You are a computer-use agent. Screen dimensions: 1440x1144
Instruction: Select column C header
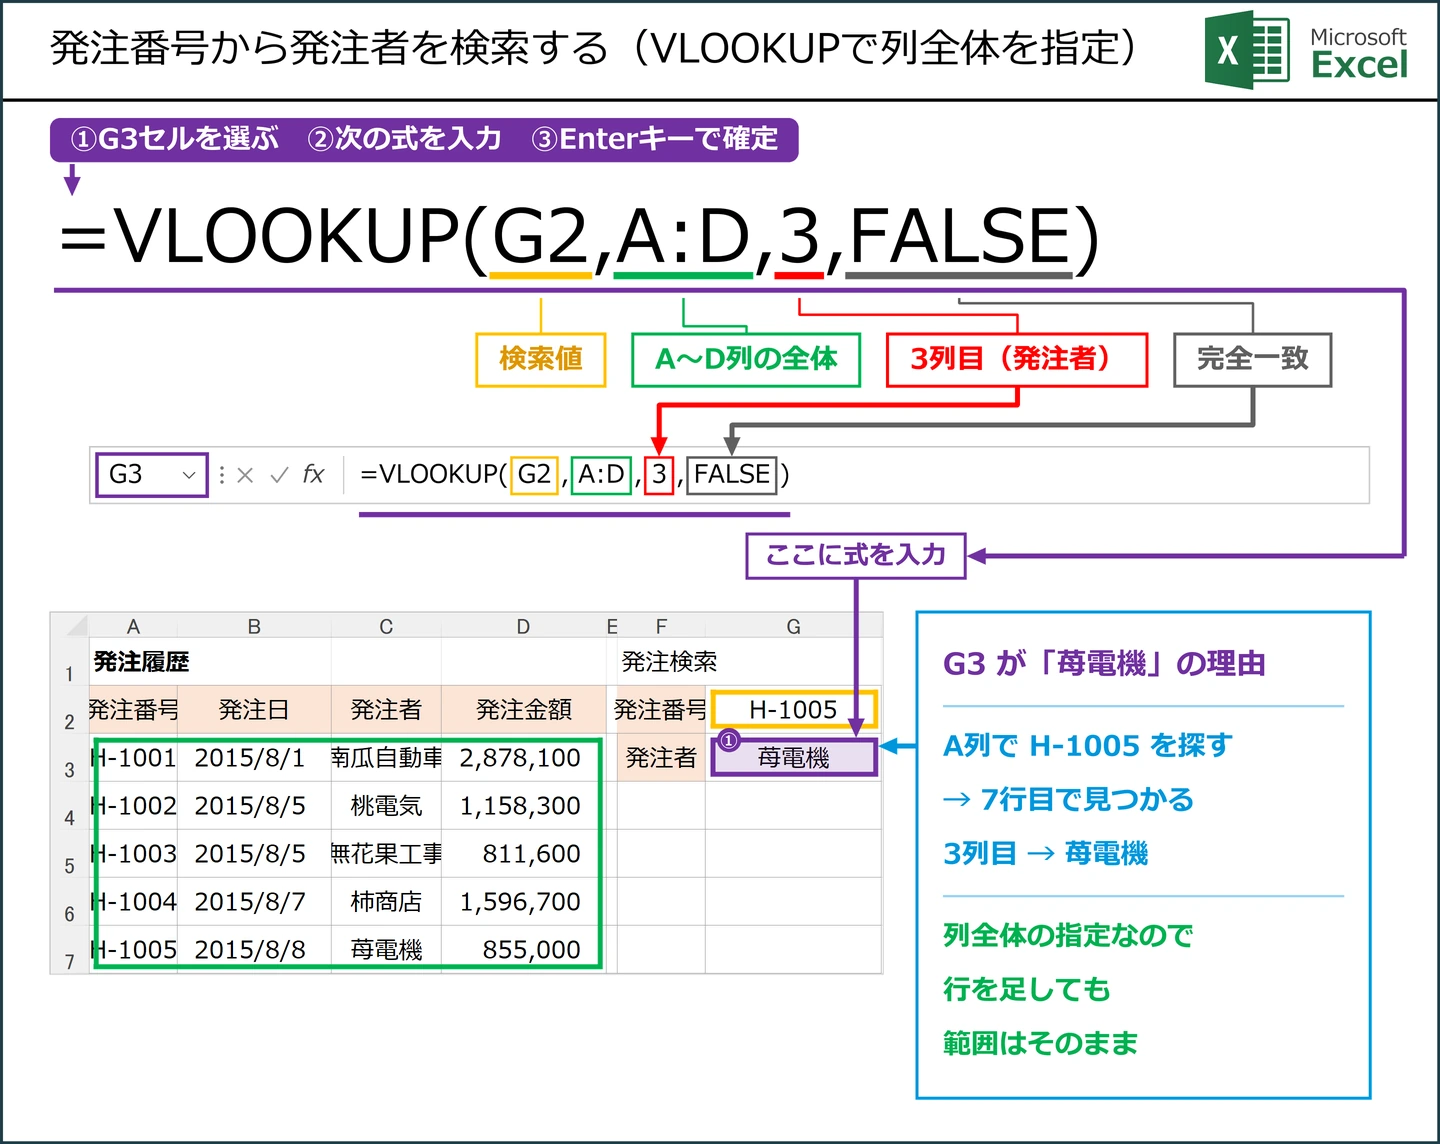[x=386, y=626]
